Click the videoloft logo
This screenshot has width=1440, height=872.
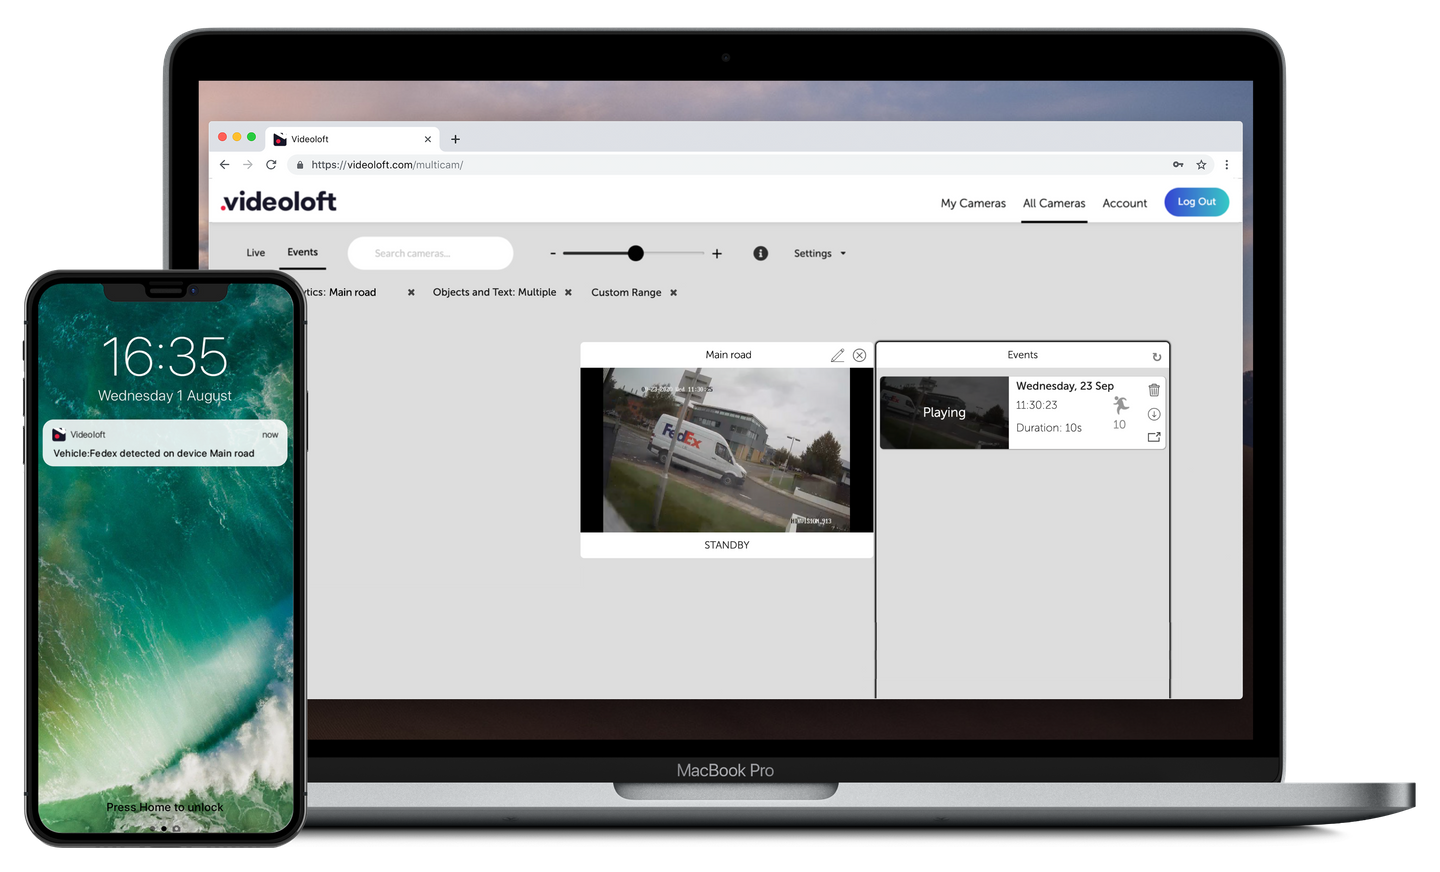coord(279,201)
